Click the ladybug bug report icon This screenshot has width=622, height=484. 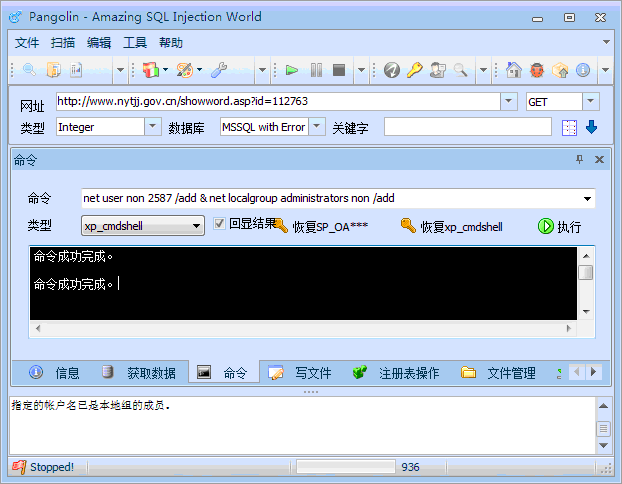pyautogui.click(x=537, y=70)
